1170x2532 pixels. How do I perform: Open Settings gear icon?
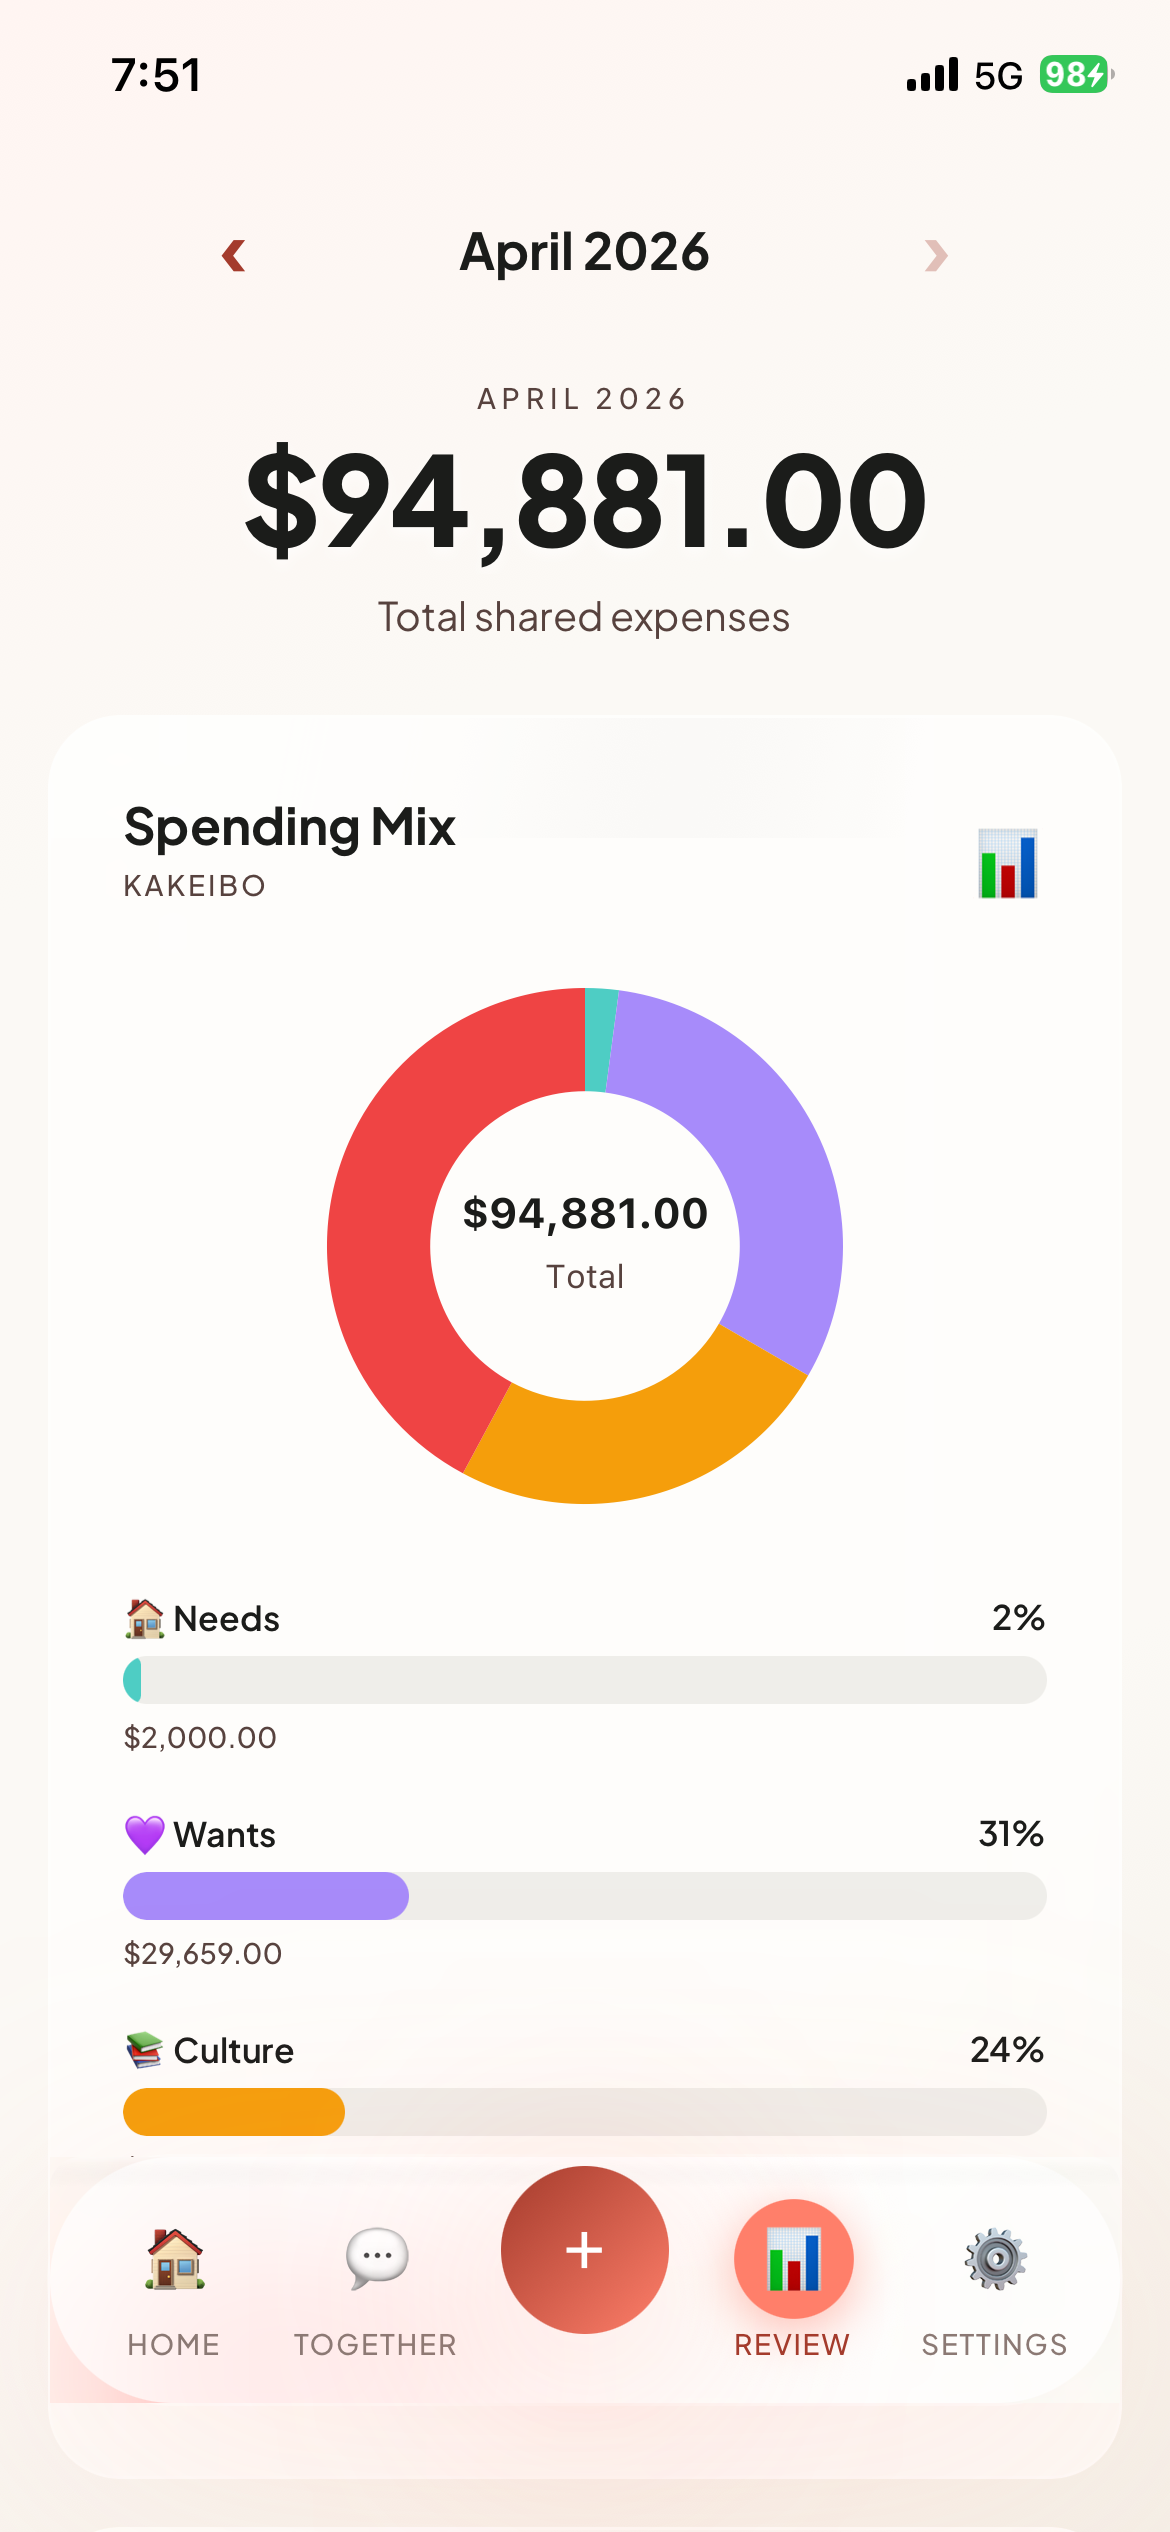coord(995,2259)
